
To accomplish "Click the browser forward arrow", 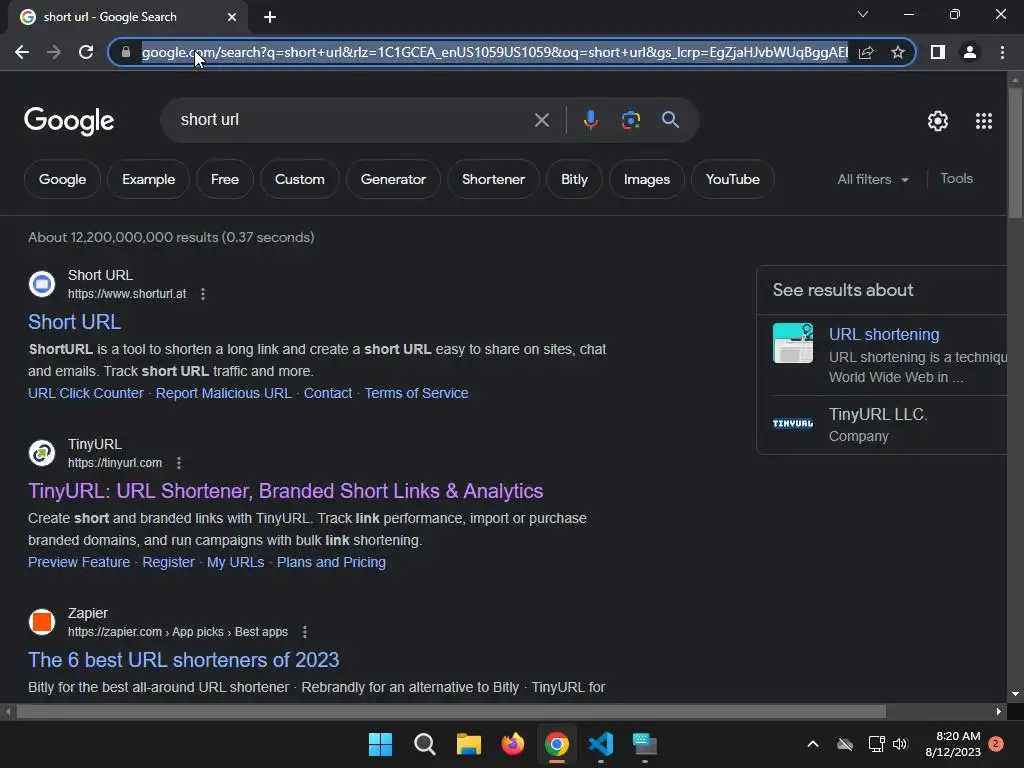I will coord(54,52).
